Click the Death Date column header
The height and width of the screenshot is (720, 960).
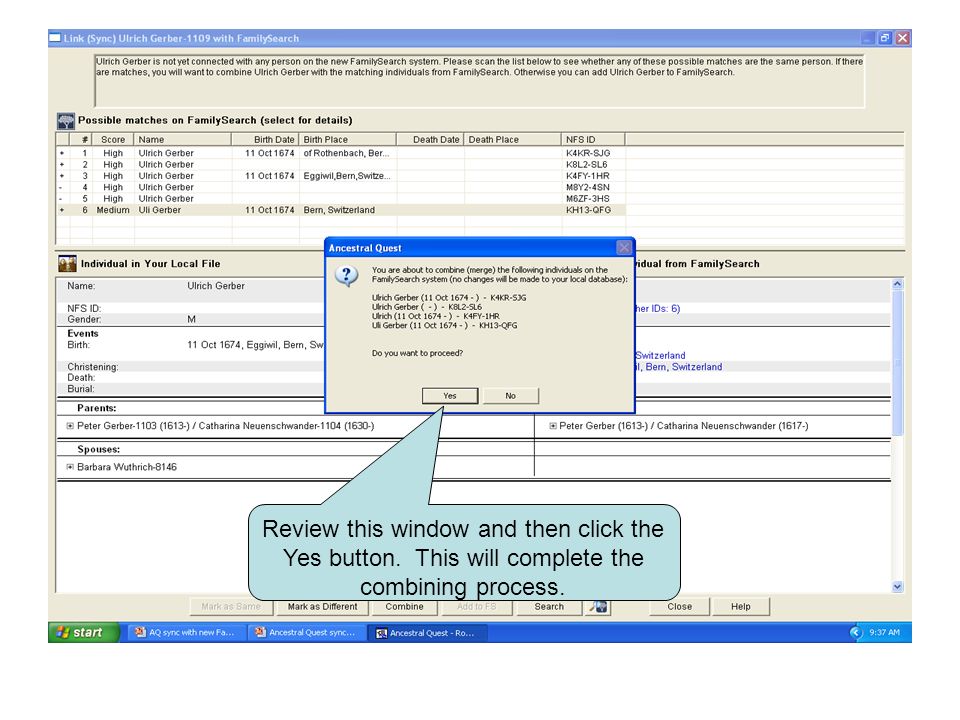pos(430,140)
